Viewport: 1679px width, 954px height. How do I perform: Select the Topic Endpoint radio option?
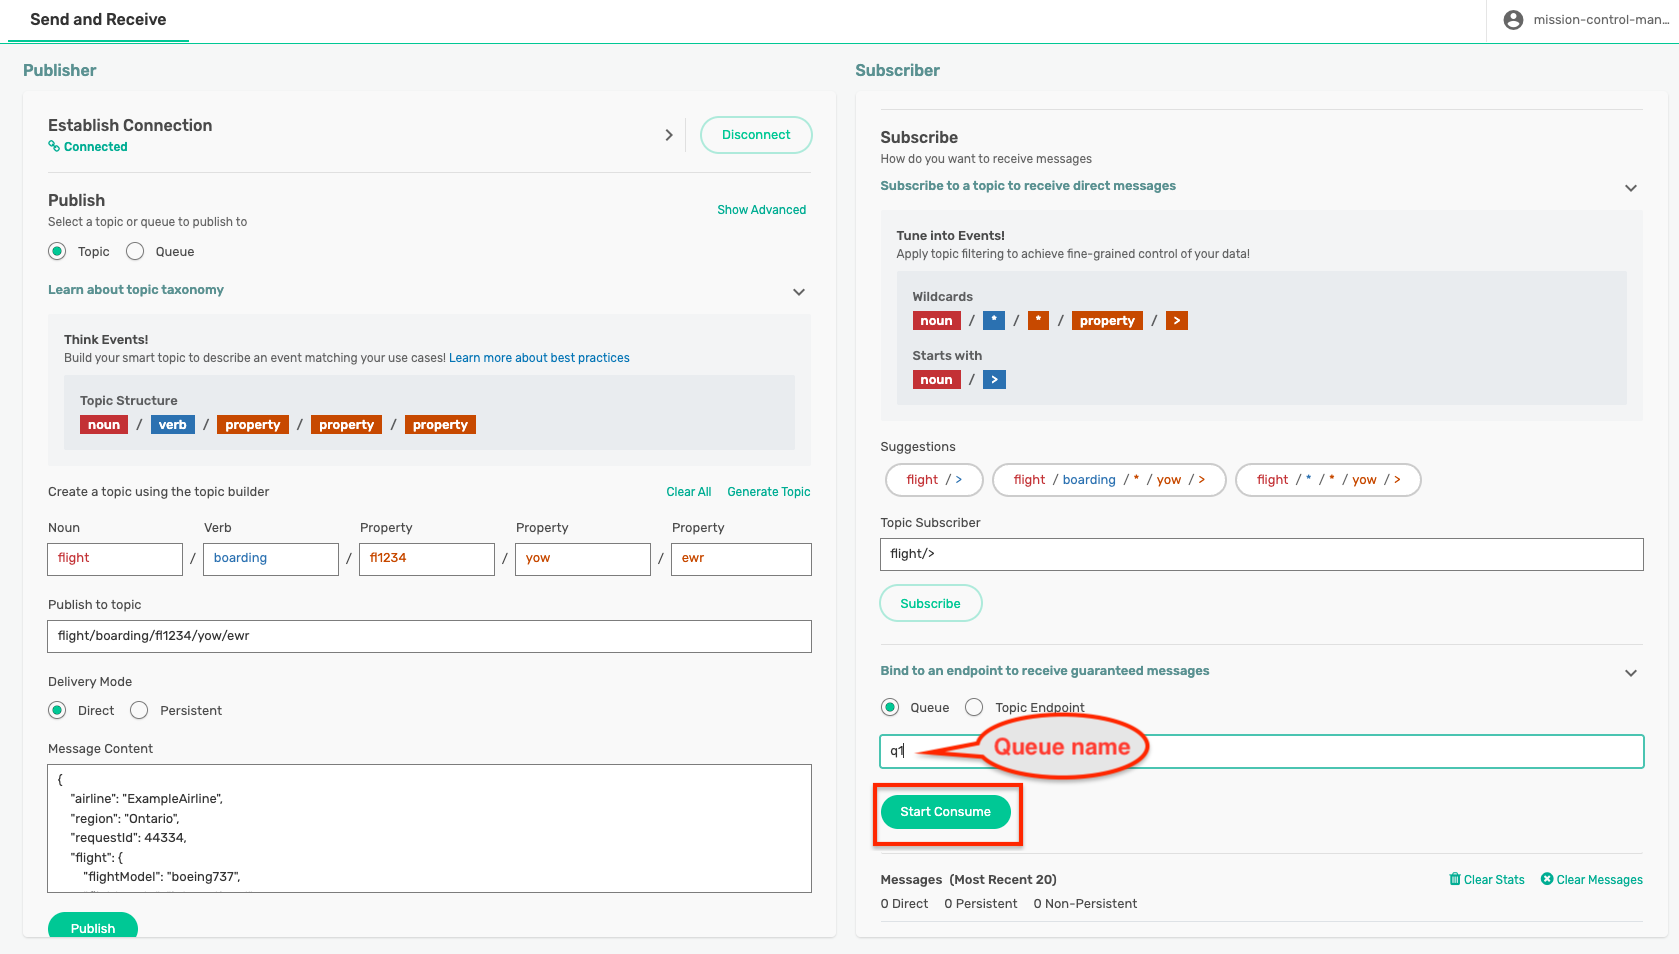[x=974, y=708]
